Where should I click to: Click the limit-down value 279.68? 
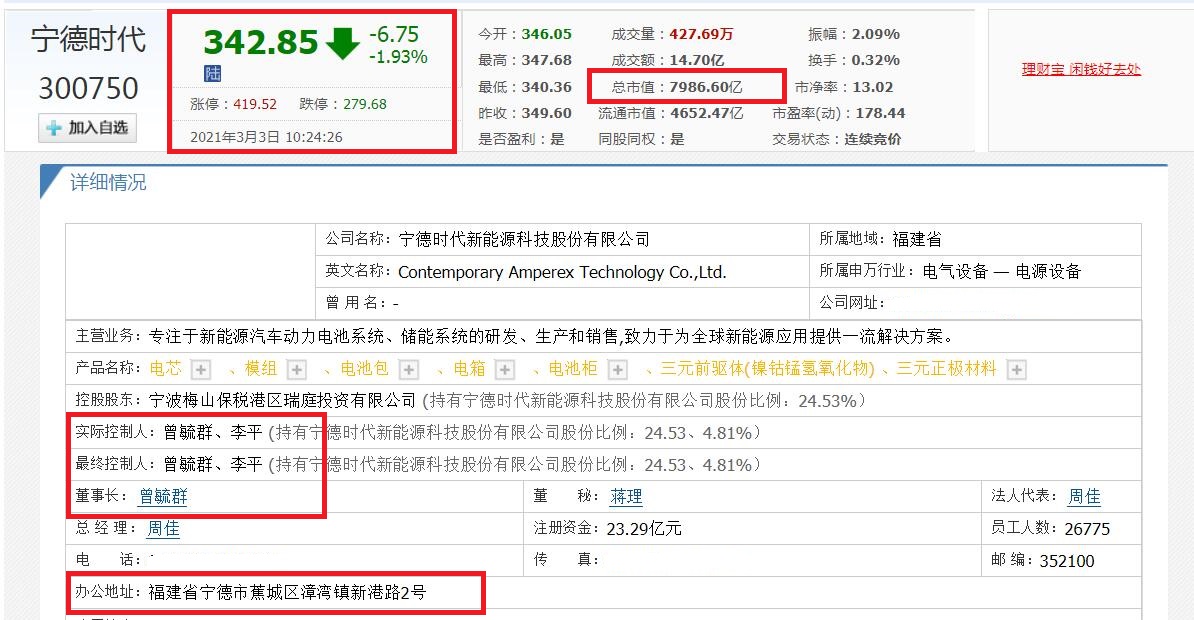(365, 104)
